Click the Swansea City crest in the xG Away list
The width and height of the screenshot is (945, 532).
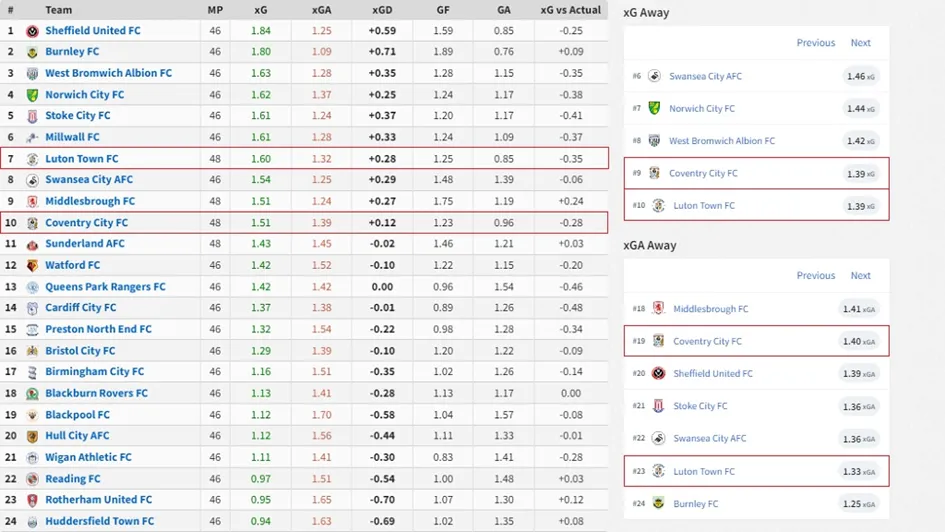pos(654,76)
